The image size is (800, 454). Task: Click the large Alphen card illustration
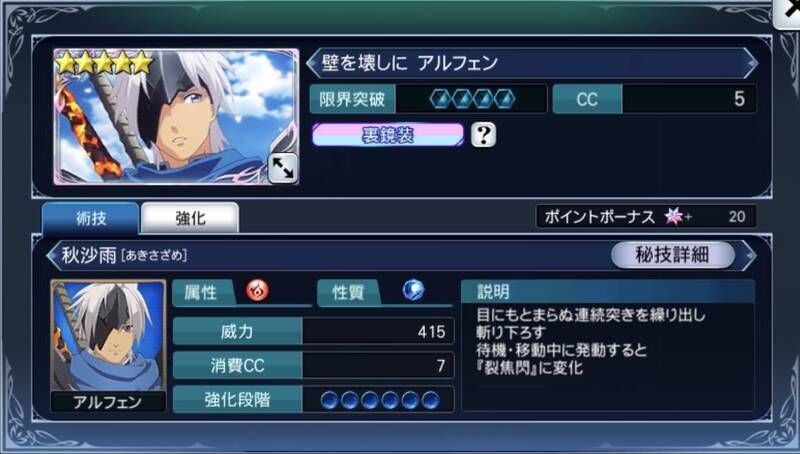(x=176, y=116)
